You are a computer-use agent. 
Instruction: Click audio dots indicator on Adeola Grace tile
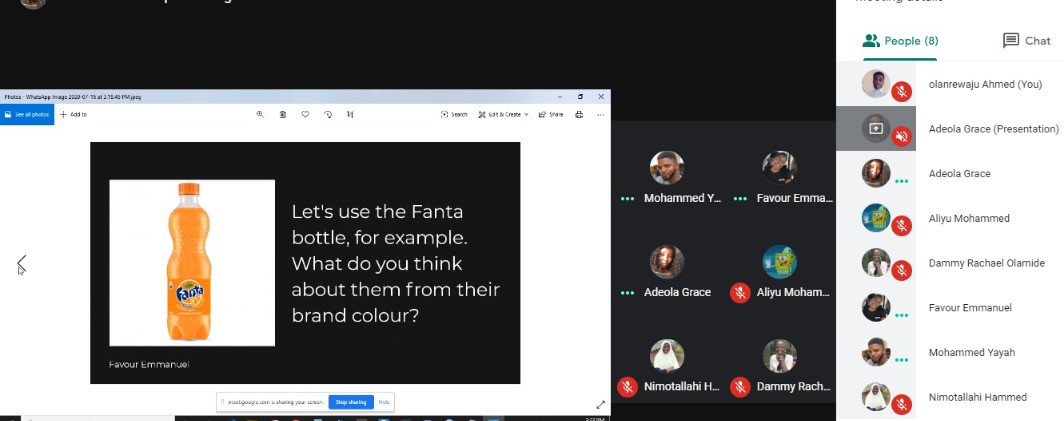pyautogui.click(x=628, y=293)
